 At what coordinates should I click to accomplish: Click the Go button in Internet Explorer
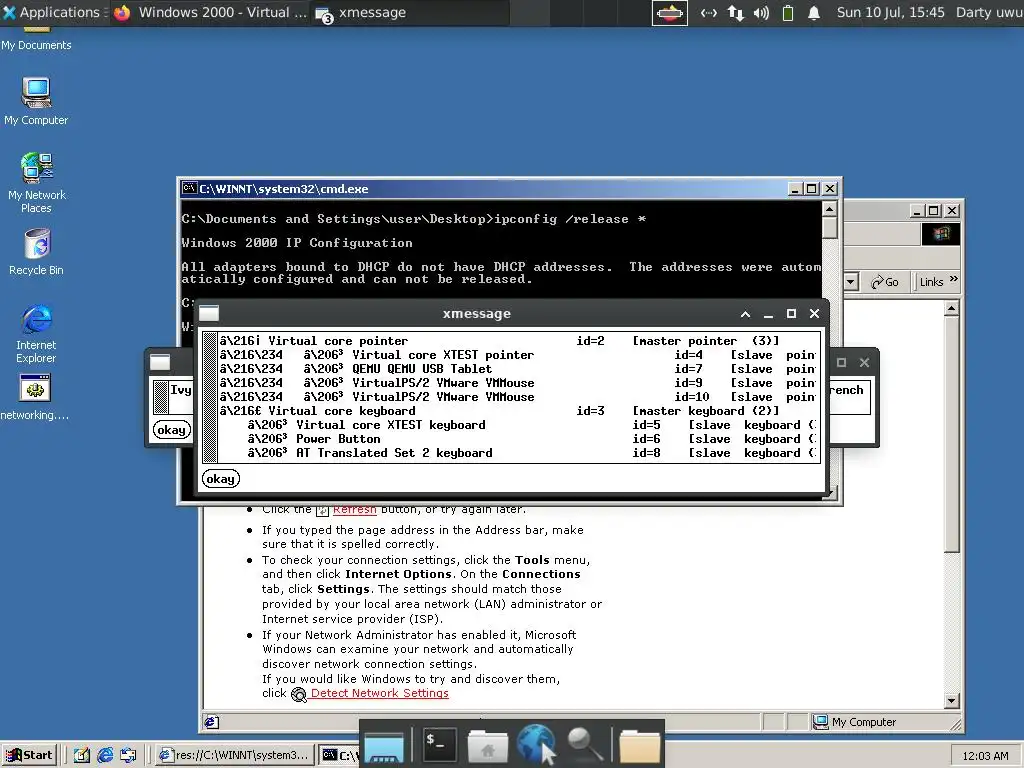pos(885,282)
